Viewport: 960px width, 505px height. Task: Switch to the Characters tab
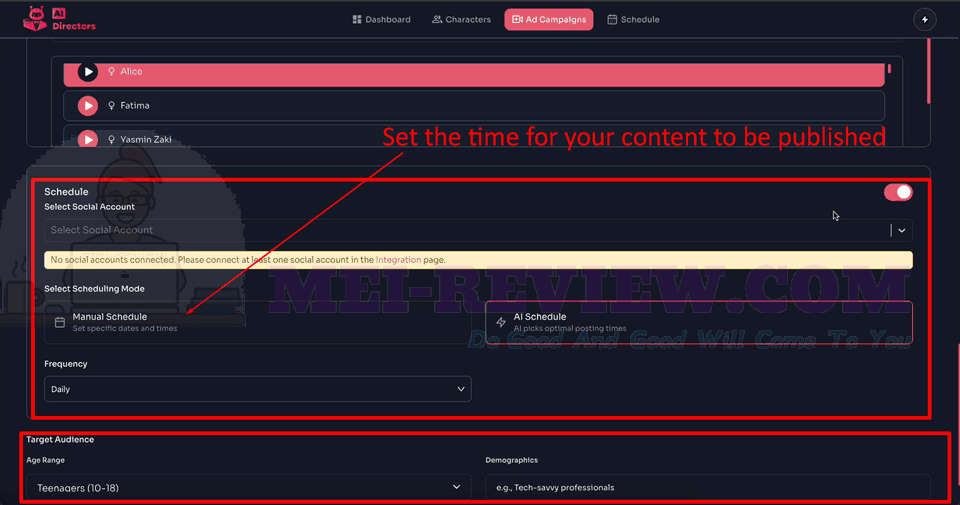(461, 20)
